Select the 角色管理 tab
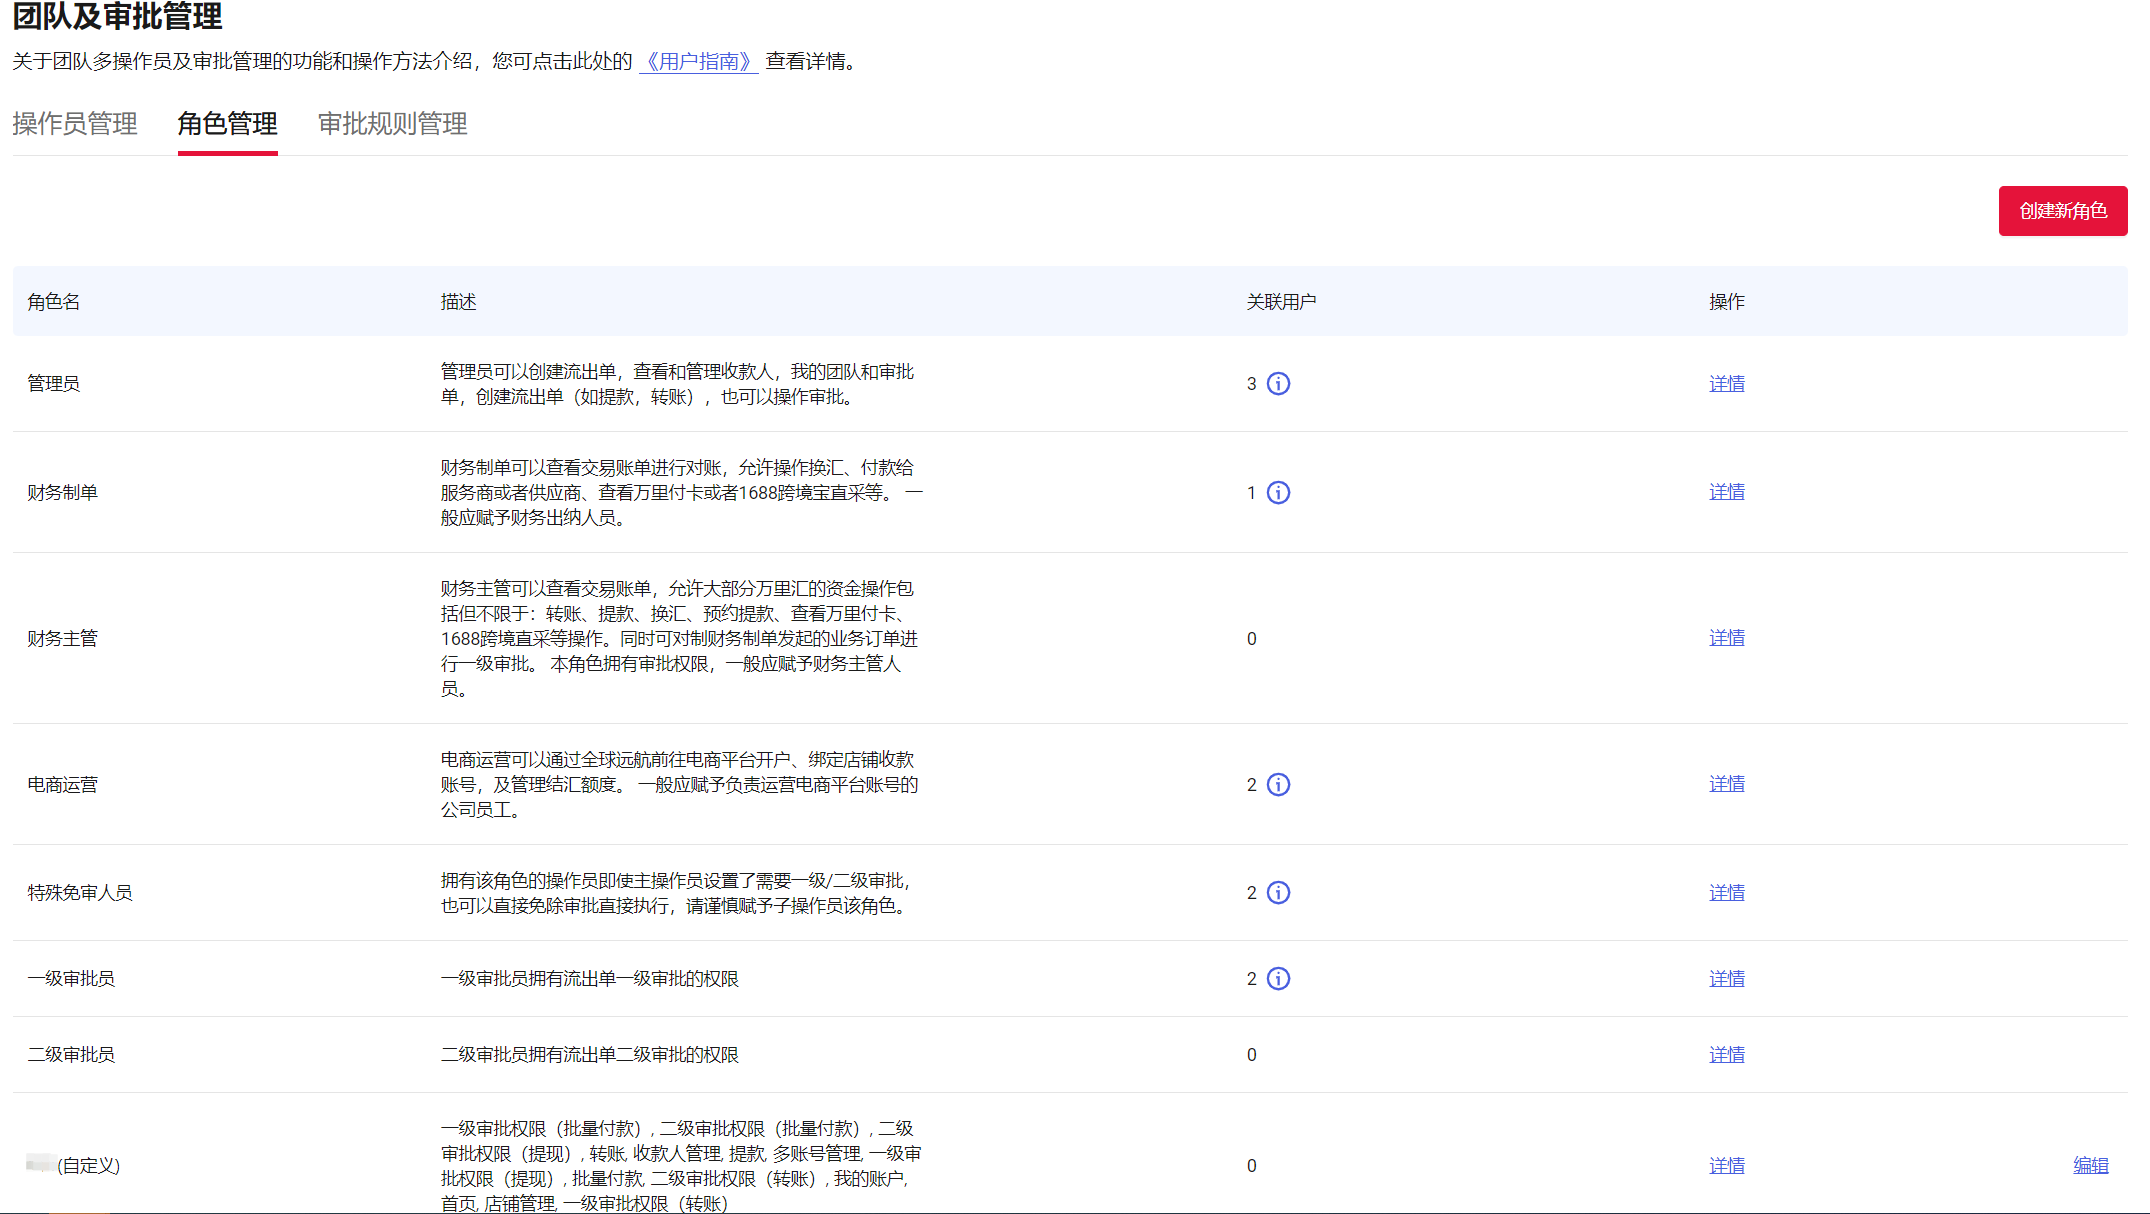This screenshot has width=2150, height=1214. click(x=227, y=124)
